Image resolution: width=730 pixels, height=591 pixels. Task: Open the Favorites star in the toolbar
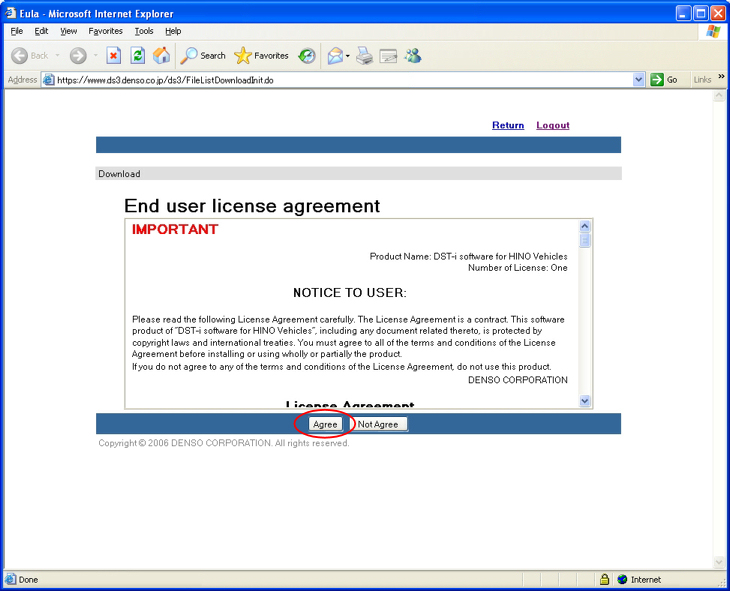pos(261,56)
